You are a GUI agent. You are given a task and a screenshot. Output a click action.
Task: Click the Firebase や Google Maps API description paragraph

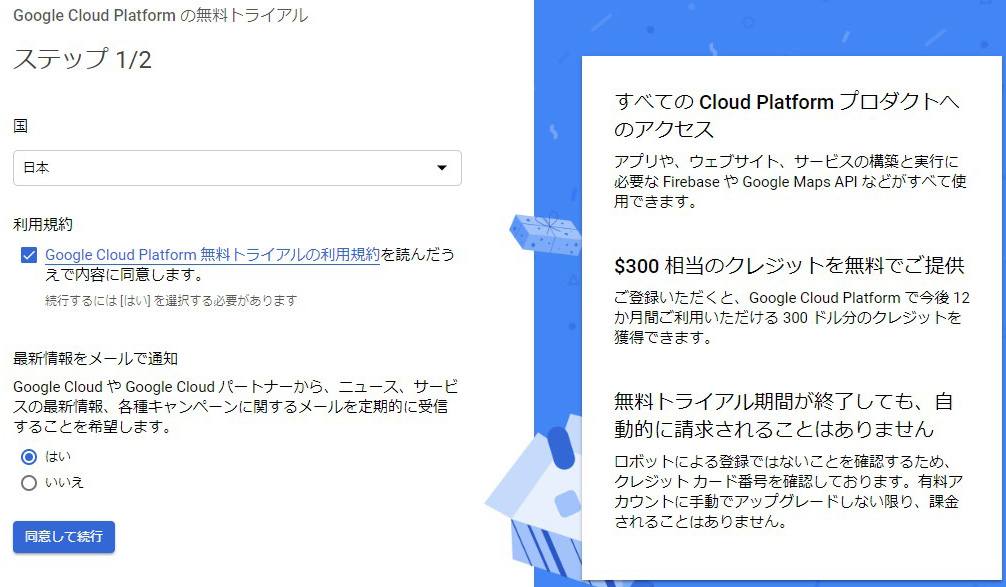pos(790,182)
